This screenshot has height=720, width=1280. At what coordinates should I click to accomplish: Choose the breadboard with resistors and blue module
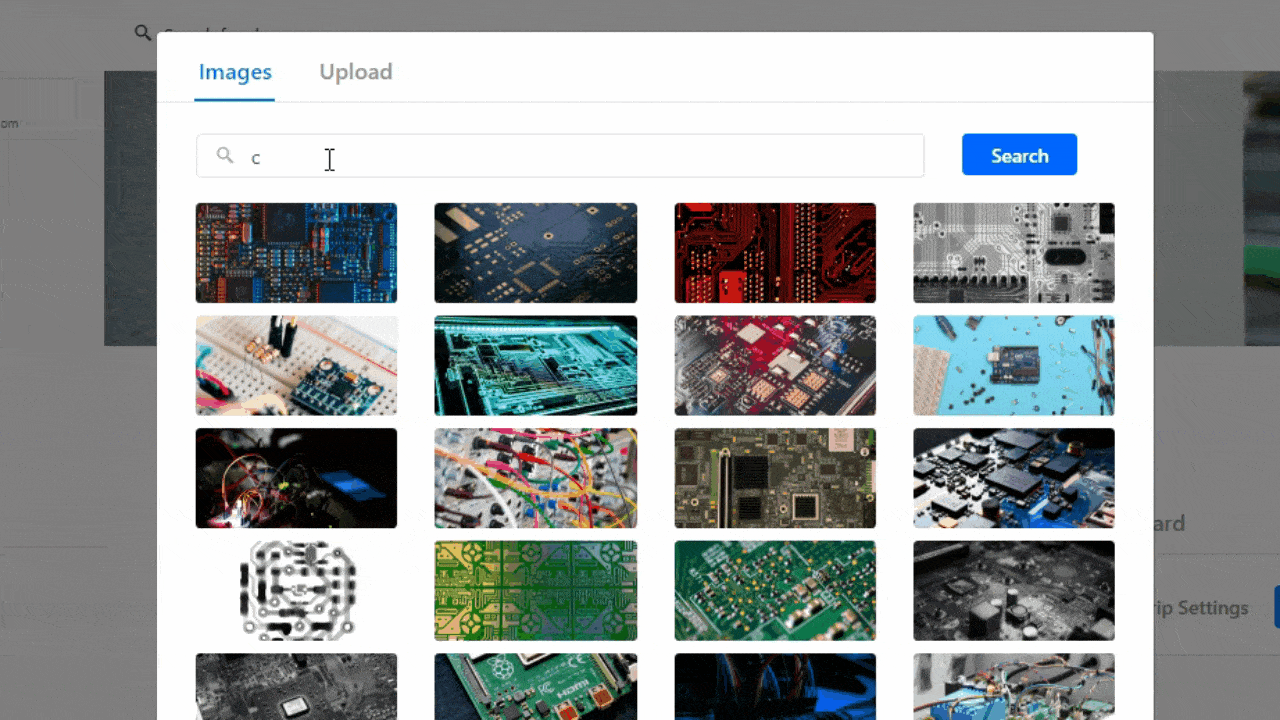pos(296,366)
